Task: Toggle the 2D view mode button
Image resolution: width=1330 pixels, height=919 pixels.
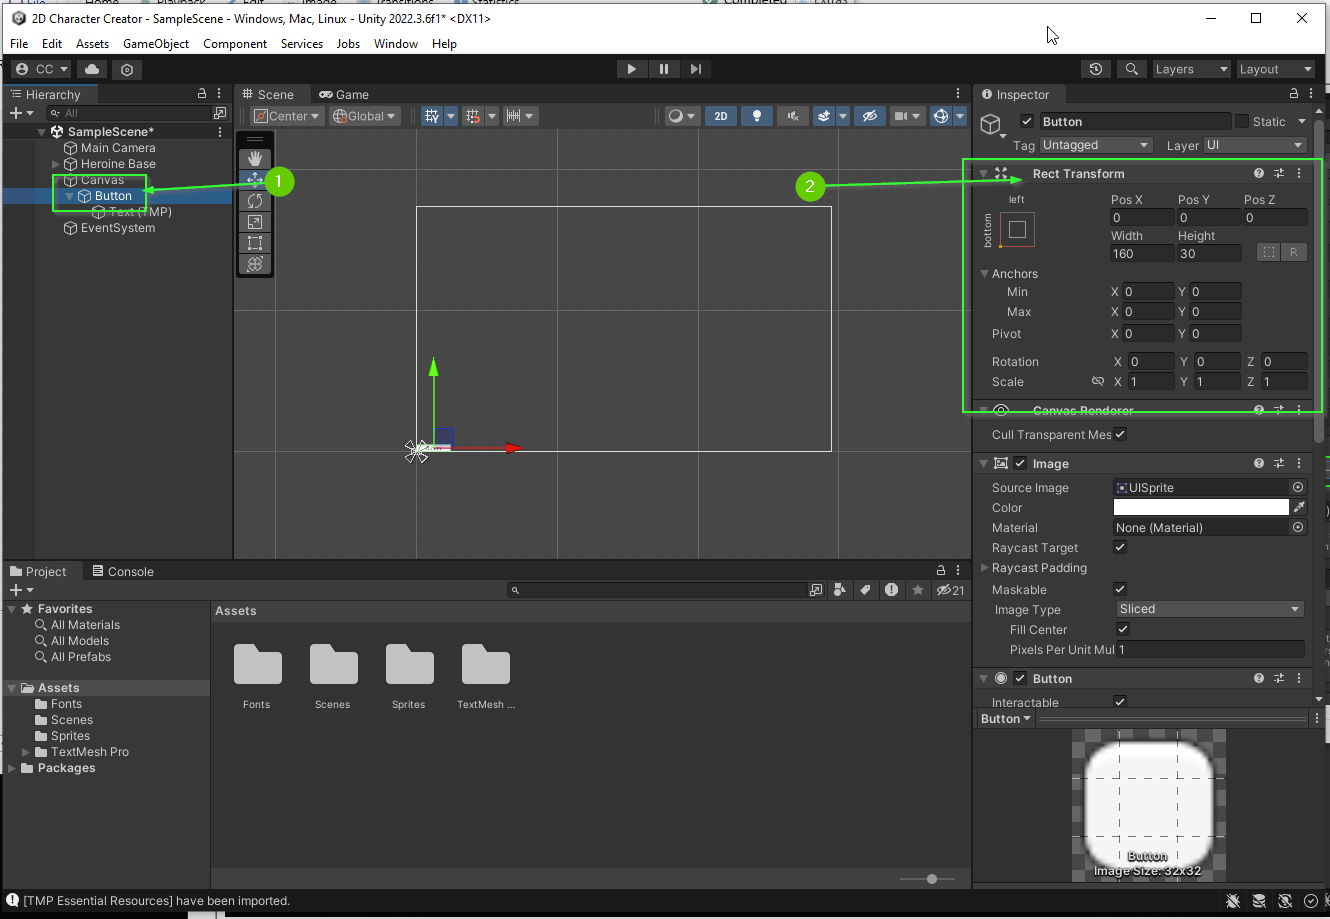Action: 720,116
